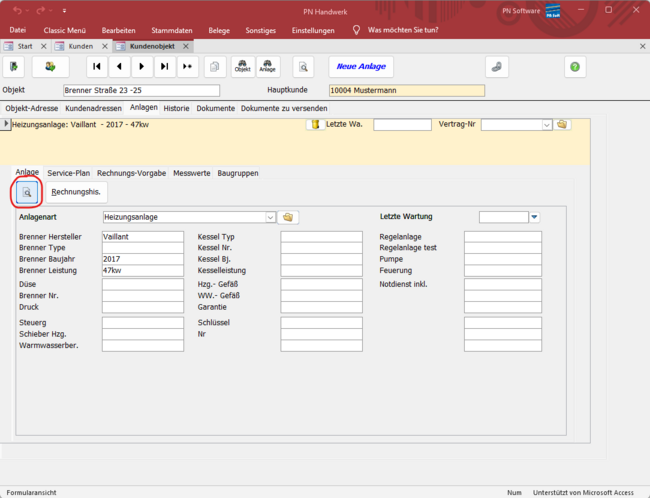Search Anlage binoculars button

[x=268, y=67]
